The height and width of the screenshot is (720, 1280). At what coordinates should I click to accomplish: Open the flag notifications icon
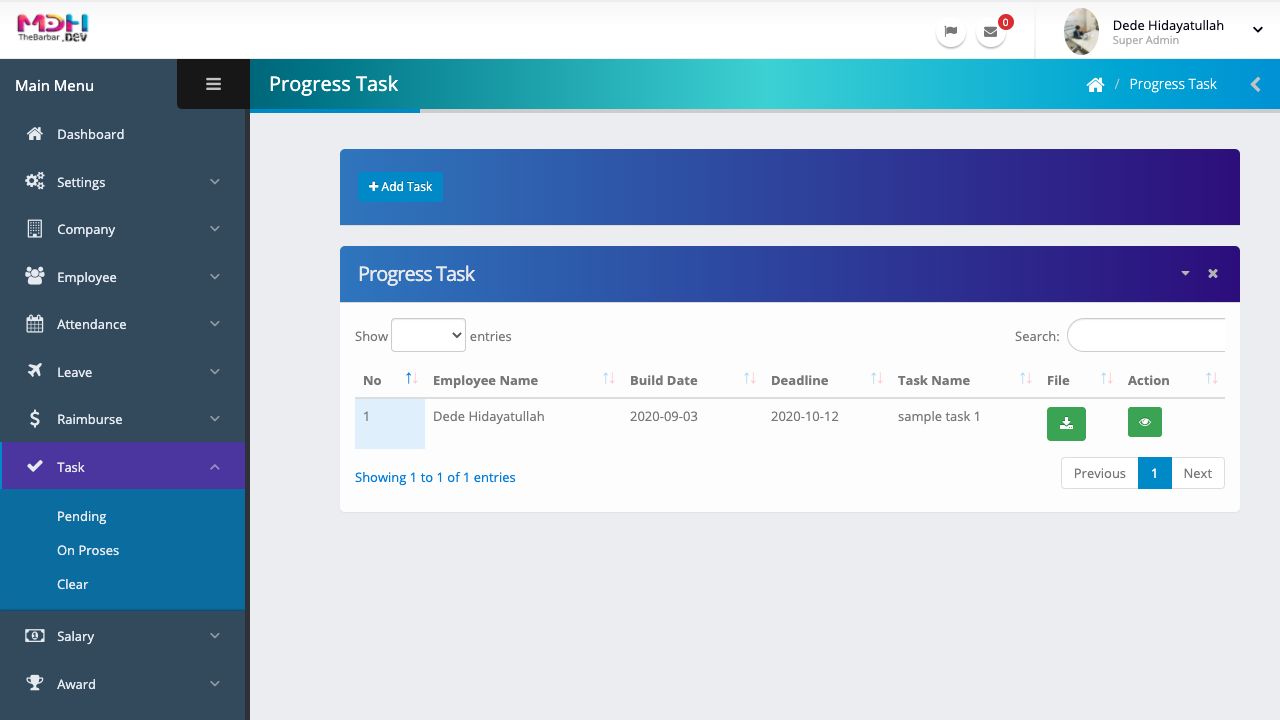tap(951, 31)
